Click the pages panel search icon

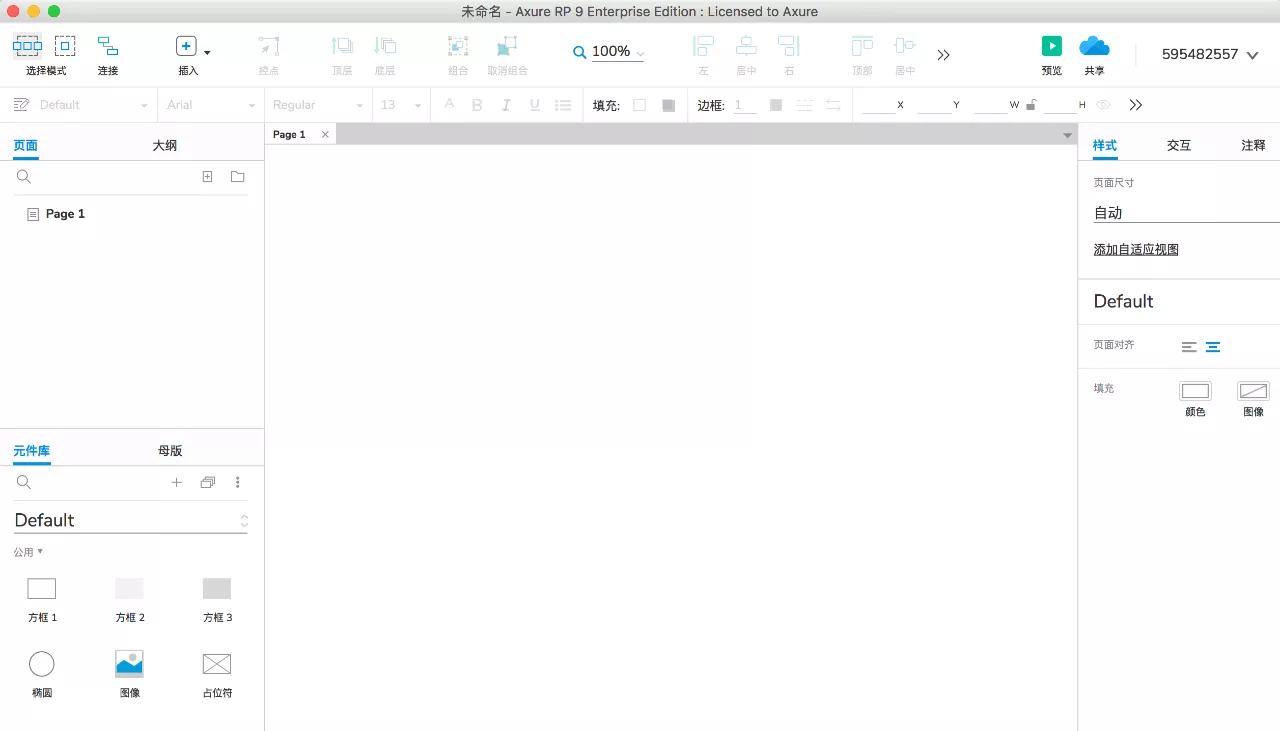pyautogui.click(x=24, y=176)
